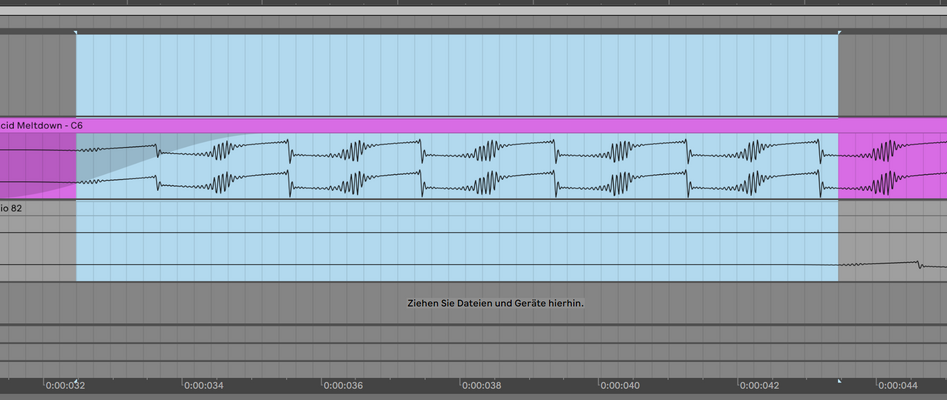Click the loop brace start marker
The image size is (947, 400).
76,31
